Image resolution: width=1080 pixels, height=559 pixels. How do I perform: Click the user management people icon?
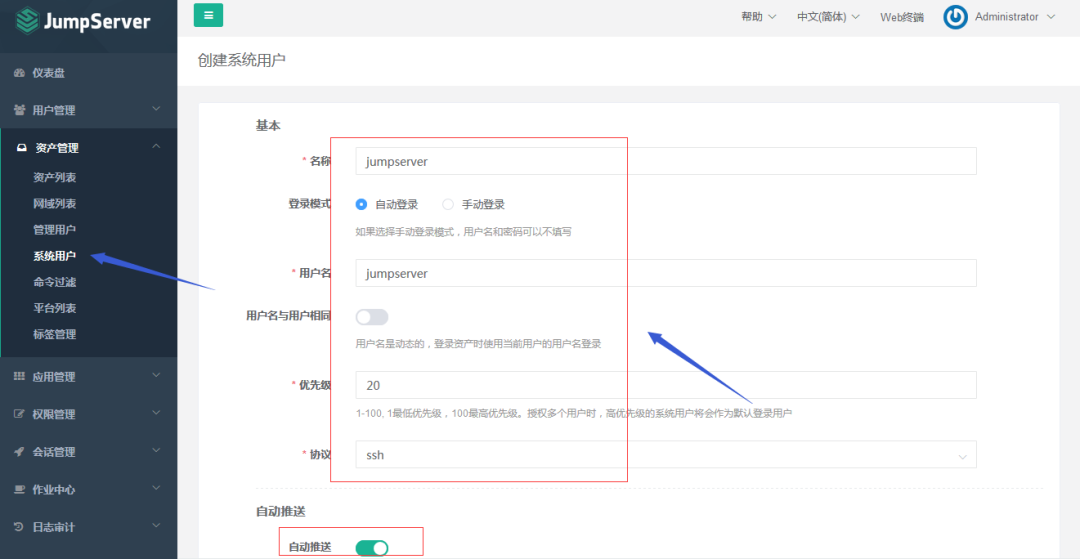click(x=19, y=110)
